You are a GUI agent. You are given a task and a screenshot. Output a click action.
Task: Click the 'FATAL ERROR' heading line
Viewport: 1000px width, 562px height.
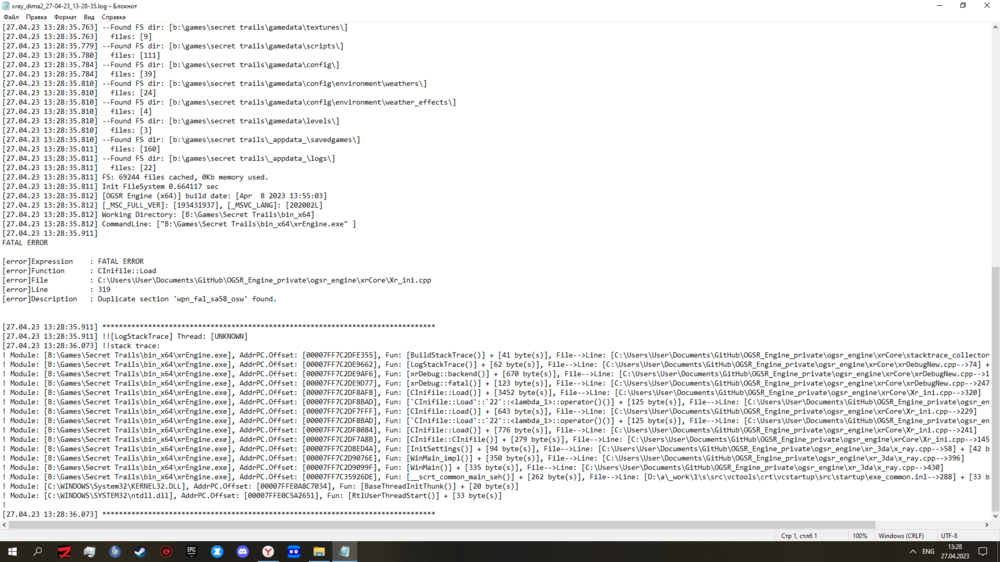coord(25,242)
